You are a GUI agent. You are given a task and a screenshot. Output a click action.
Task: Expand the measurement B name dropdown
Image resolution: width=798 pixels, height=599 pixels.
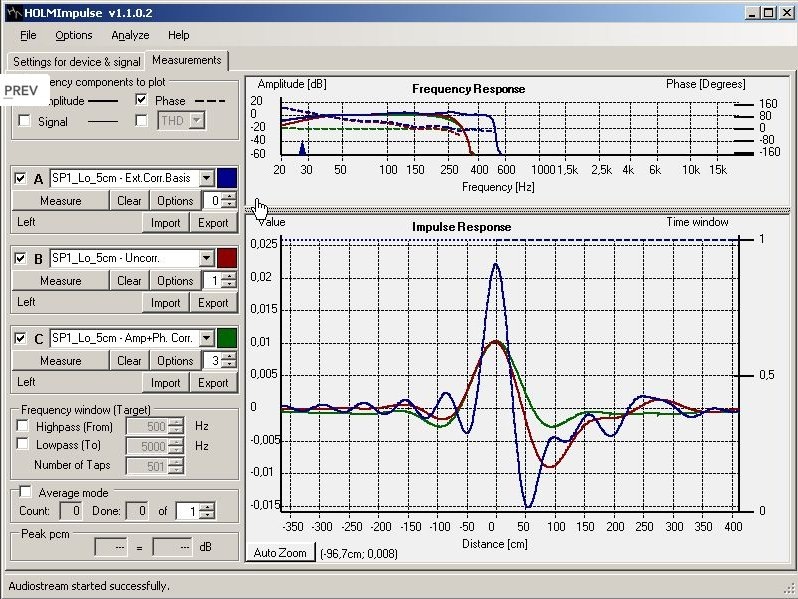coord(206,258)
